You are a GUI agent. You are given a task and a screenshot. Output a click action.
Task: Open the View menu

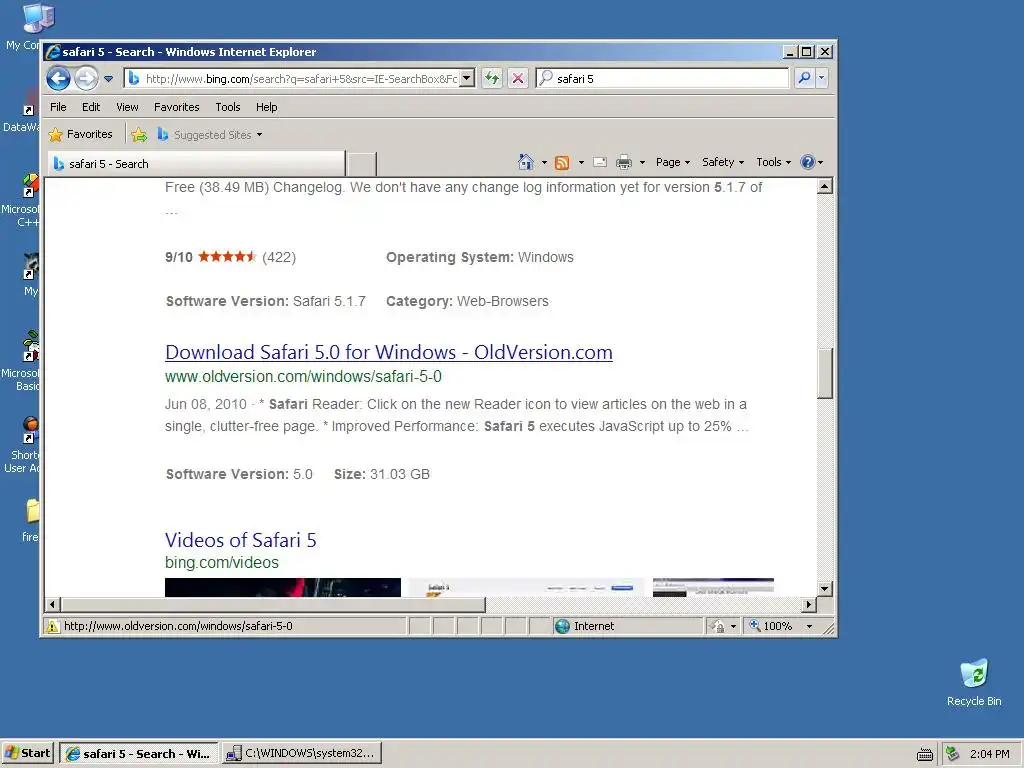tap(127, 107)
